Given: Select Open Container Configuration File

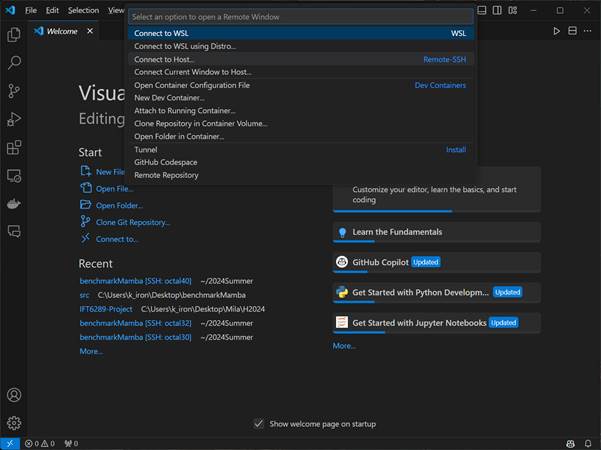Looking at the screenshot, I should point(301,85).
